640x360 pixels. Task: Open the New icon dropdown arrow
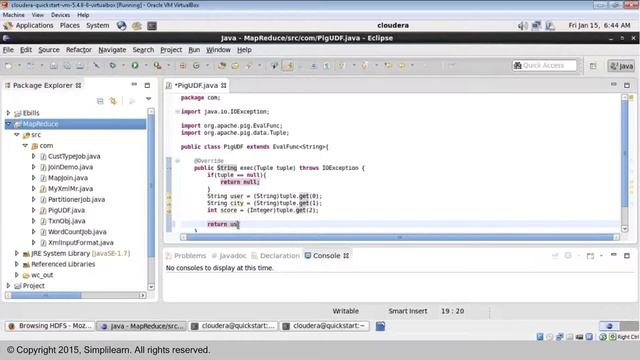click(19, 65)
